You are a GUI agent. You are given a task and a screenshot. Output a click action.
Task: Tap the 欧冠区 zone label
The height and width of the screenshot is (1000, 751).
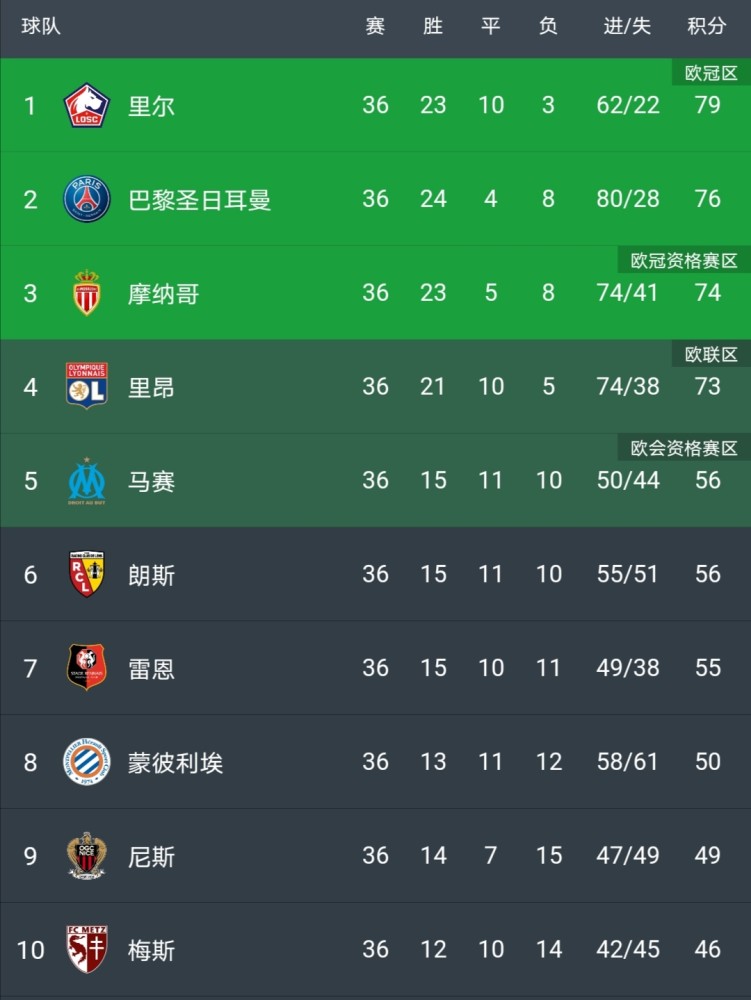point(711,73)
